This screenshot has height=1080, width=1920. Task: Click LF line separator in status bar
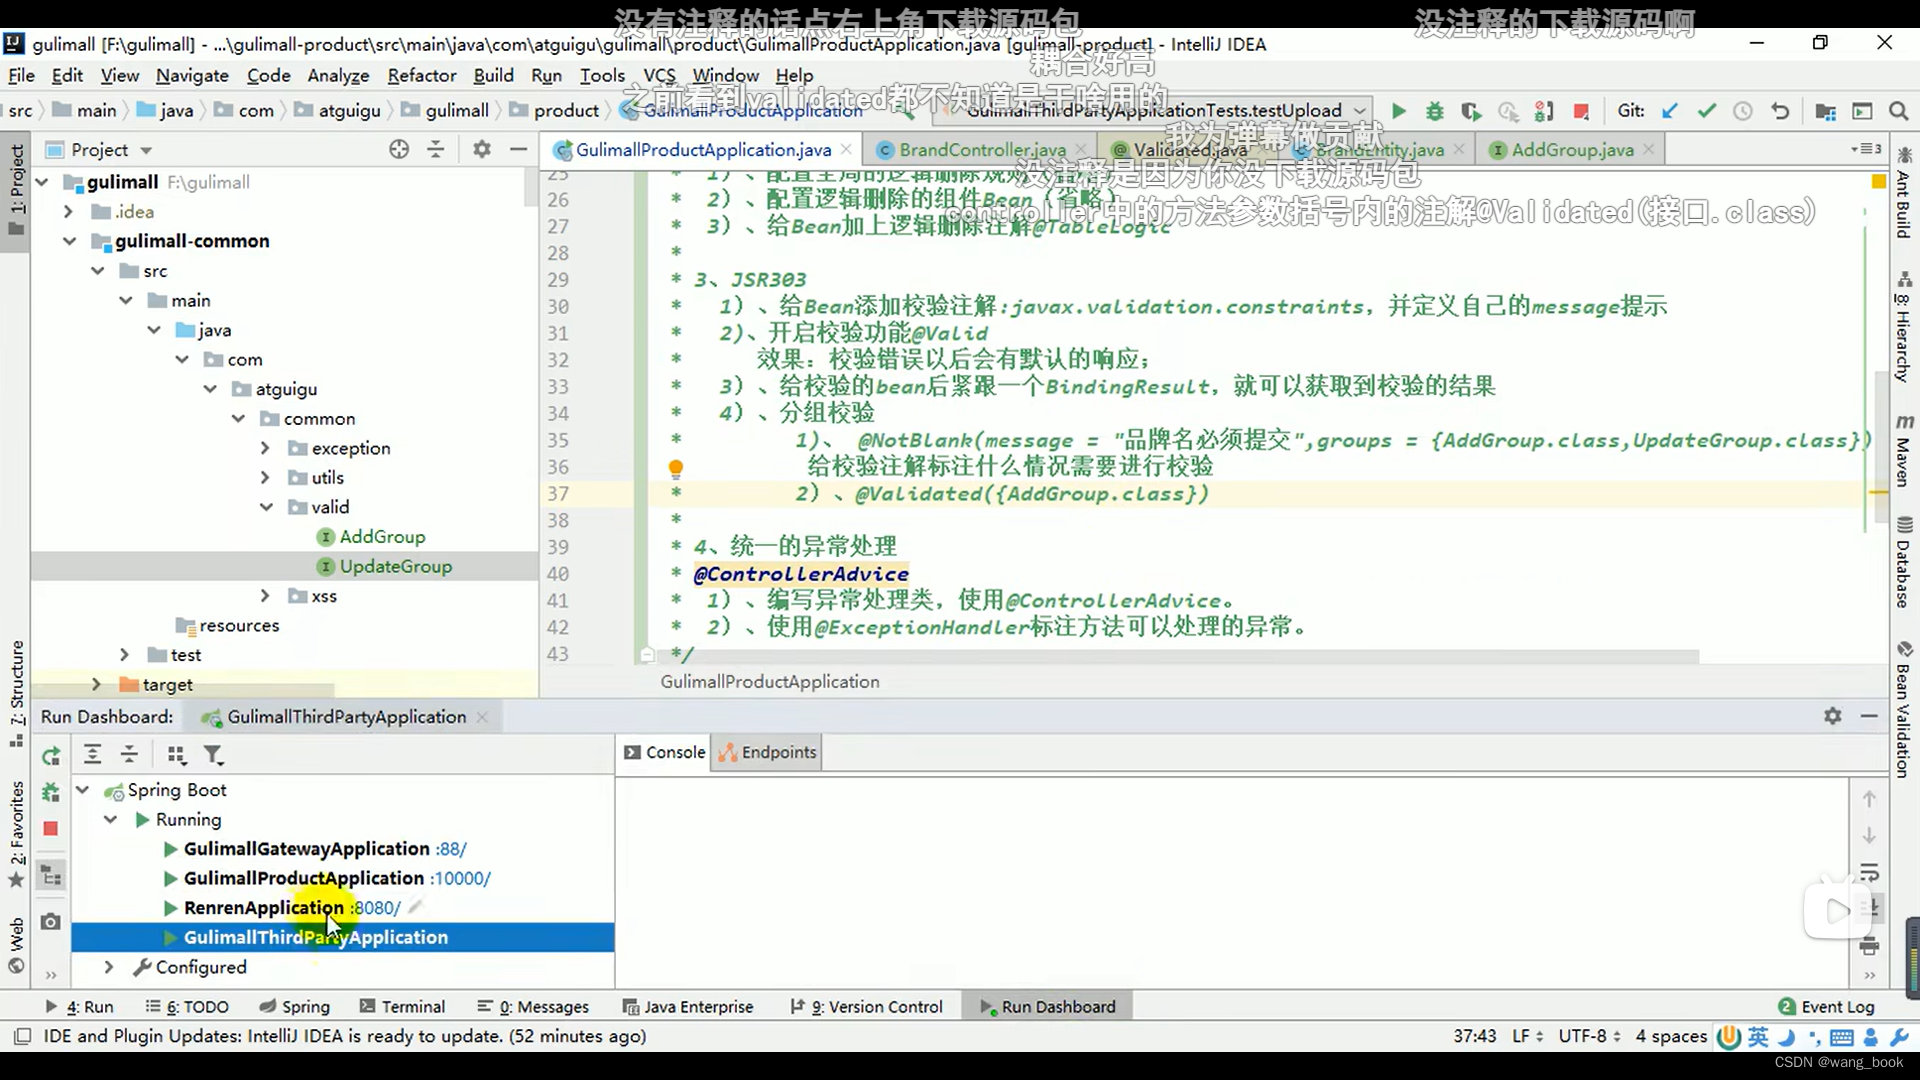point(1527,1036)
